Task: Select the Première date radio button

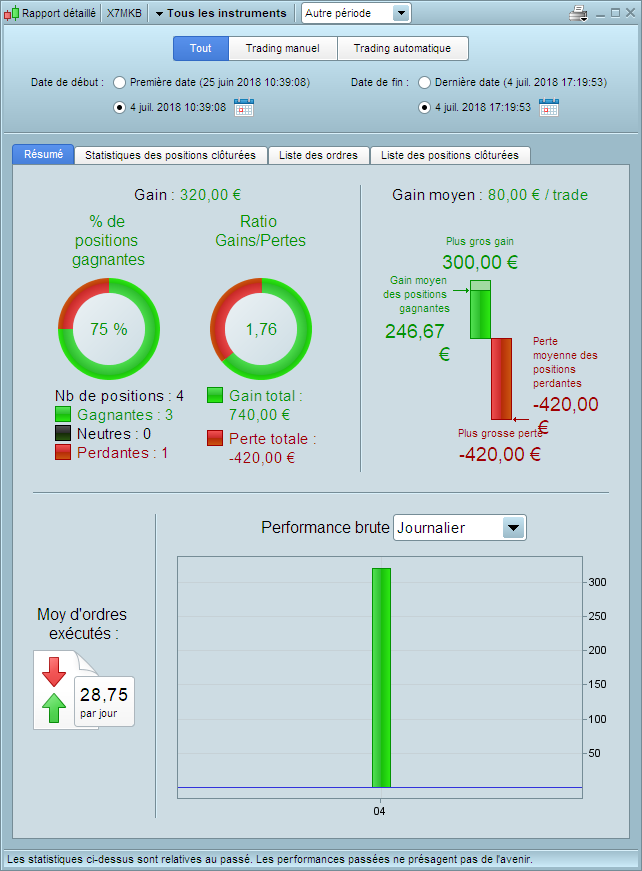Action: (x=119, y=83)
